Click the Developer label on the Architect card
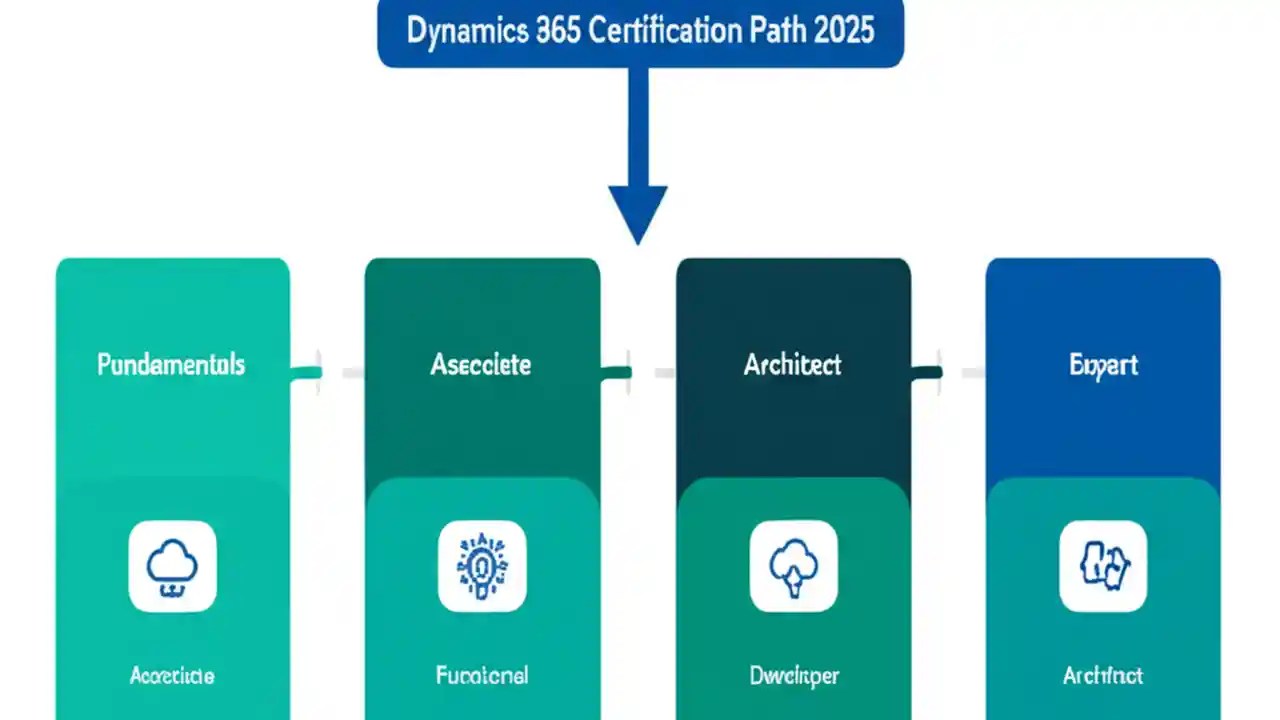 pyautogui.click(x=793, y=675)
